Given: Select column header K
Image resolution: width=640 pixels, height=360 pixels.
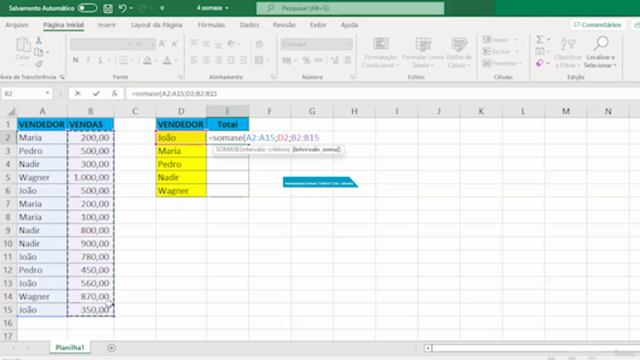Looking at the screenshot, I should (481, 111).
